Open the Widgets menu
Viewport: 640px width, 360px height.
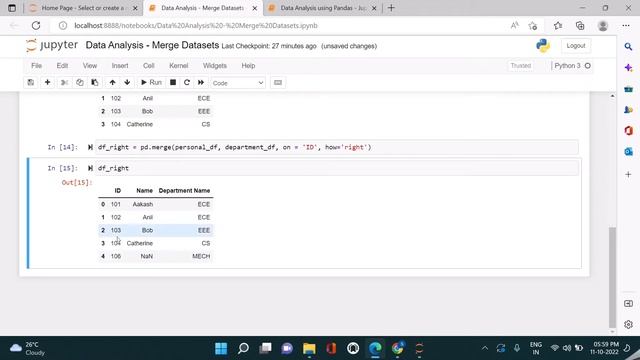(x=215, y=66)
